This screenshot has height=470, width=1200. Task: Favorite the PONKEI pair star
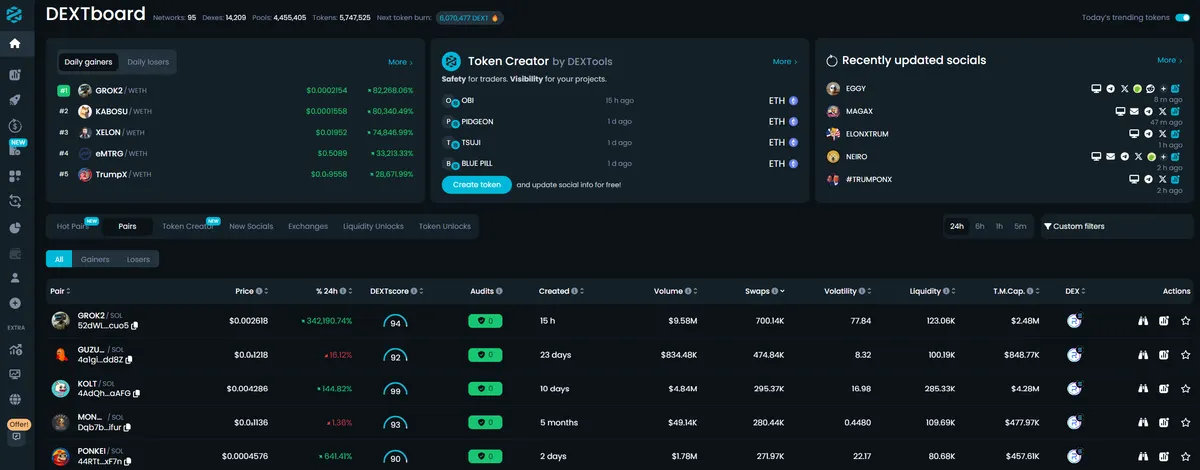pos(1186,456)
